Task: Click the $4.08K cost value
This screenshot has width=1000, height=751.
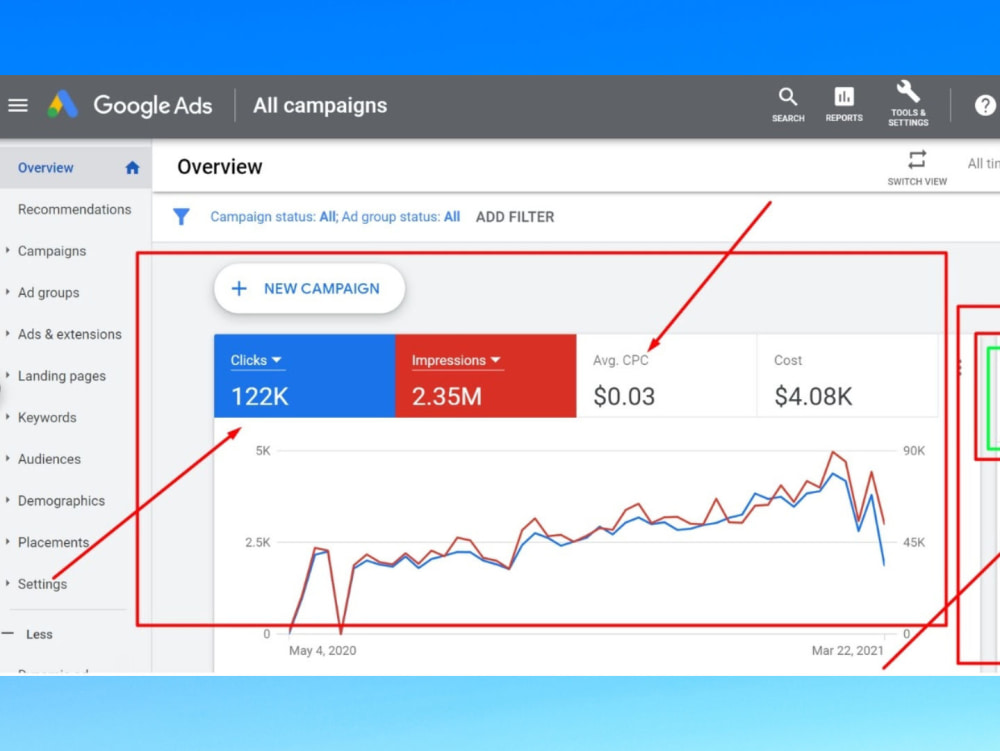Action: point(813,397)
